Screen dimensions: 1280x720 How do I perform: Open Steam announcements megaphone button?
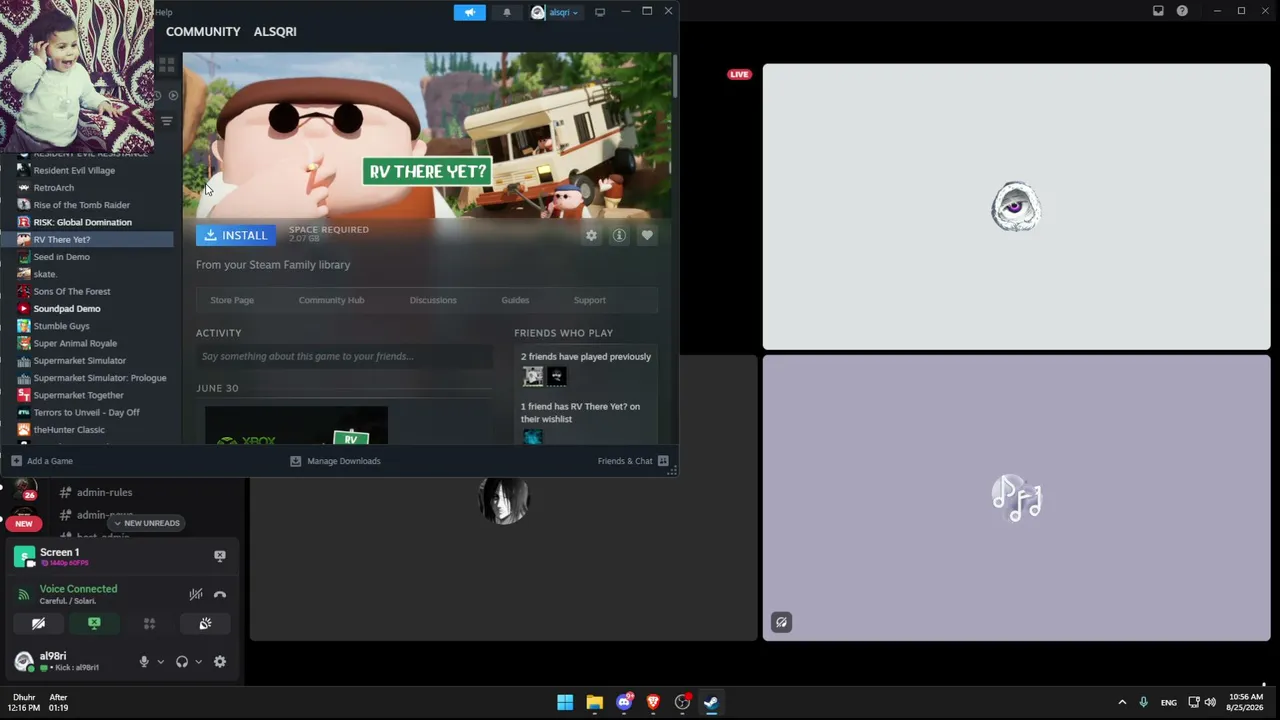(469, 12)
